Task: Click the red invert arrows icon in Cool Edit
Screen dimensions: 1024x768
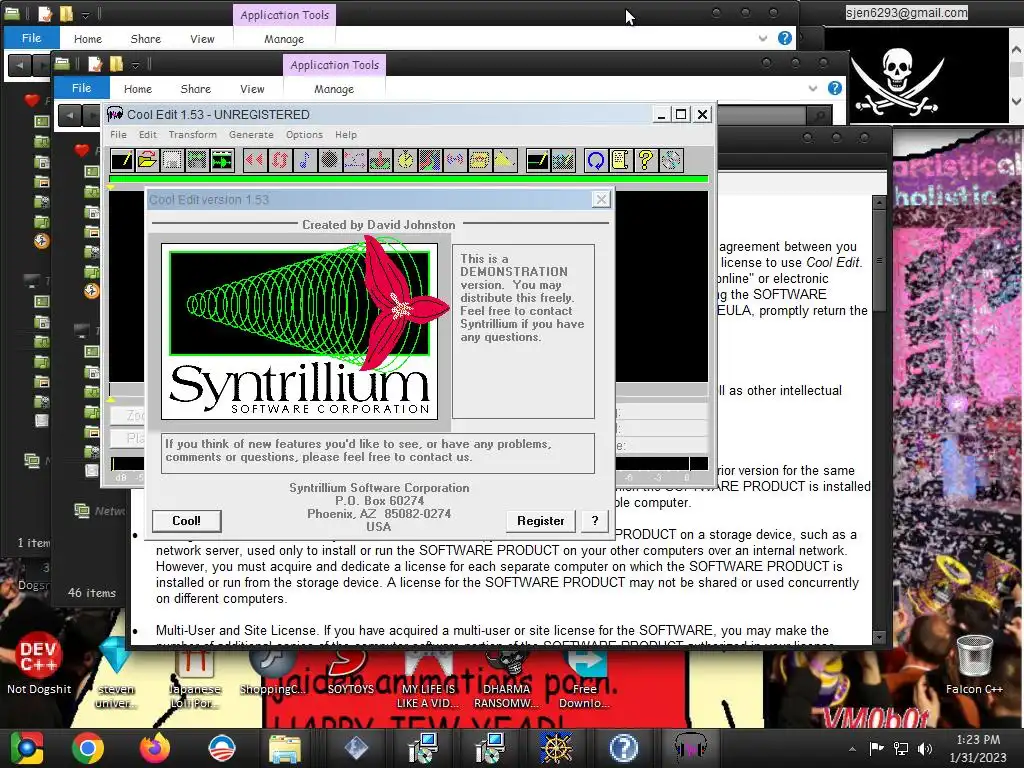Action: [280, 160]
